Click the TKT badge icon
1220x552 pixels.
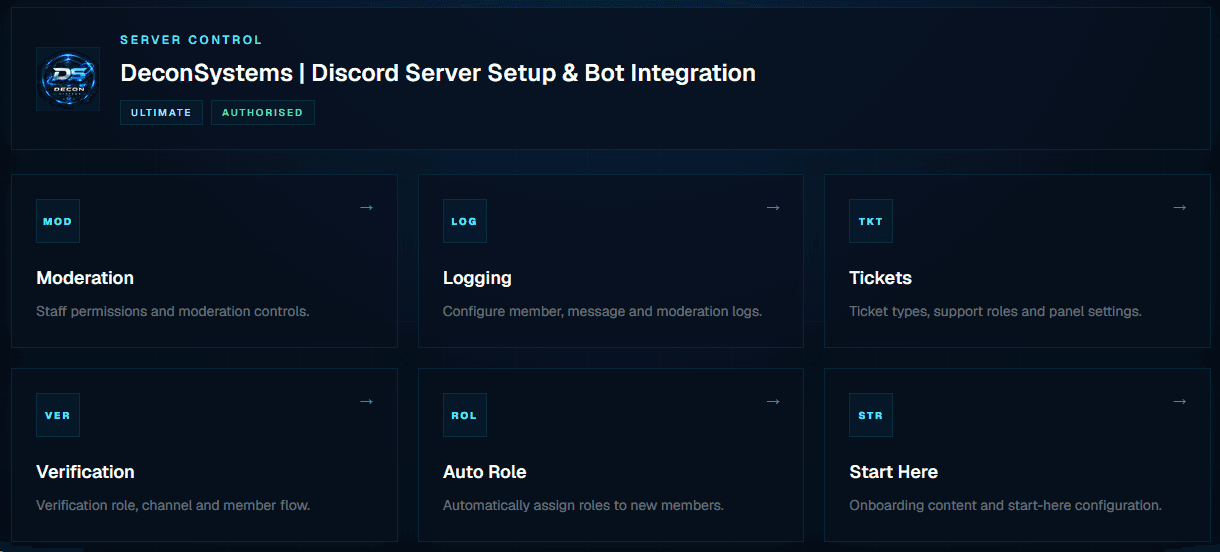pyautogui.click(x=871, y=221)
